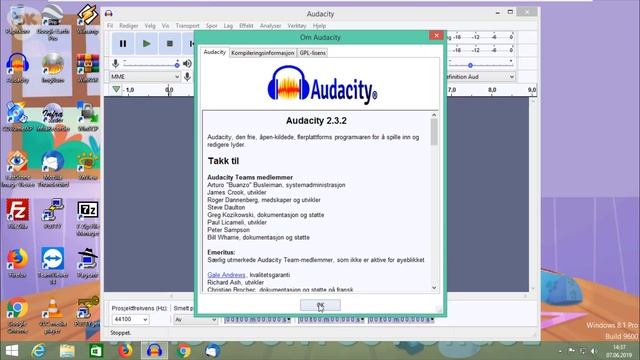Click the OK button in the Om Audacity dialog
The width and height of the screenshot is (640, 360).
click(320, 305)
